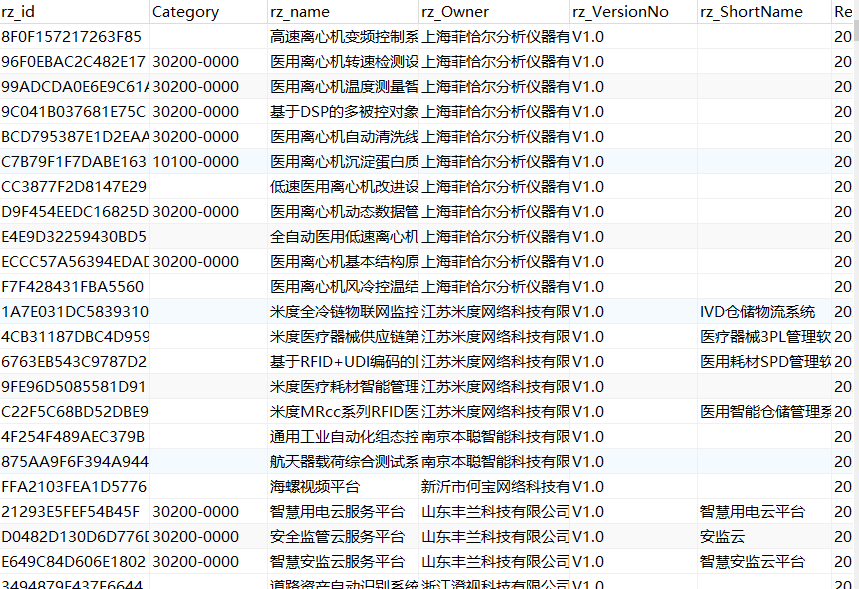859x589 pixels.
Task: Click short name 医疗器械3PL管理软
Action: pos(764,337)
